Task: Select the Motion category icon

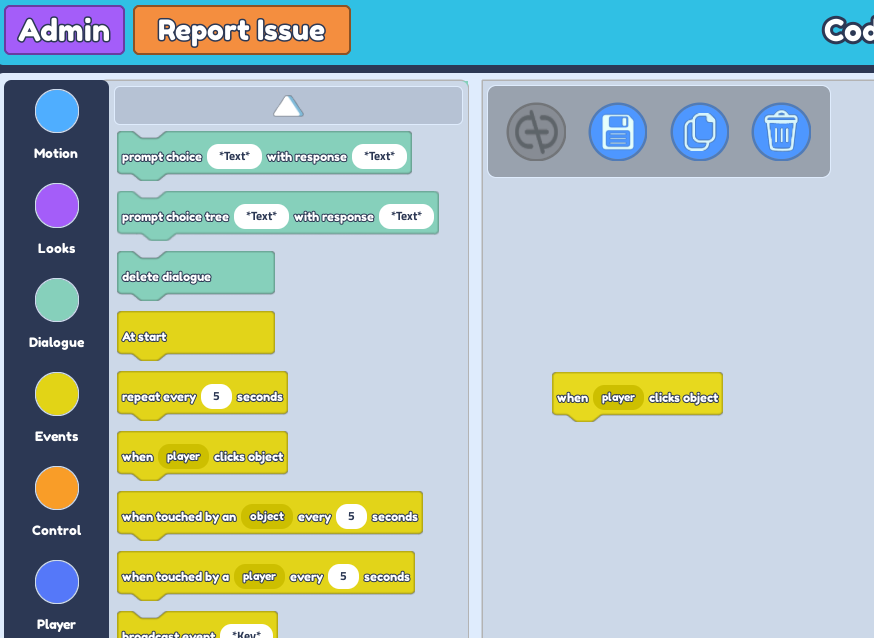Action: (56, 112)
